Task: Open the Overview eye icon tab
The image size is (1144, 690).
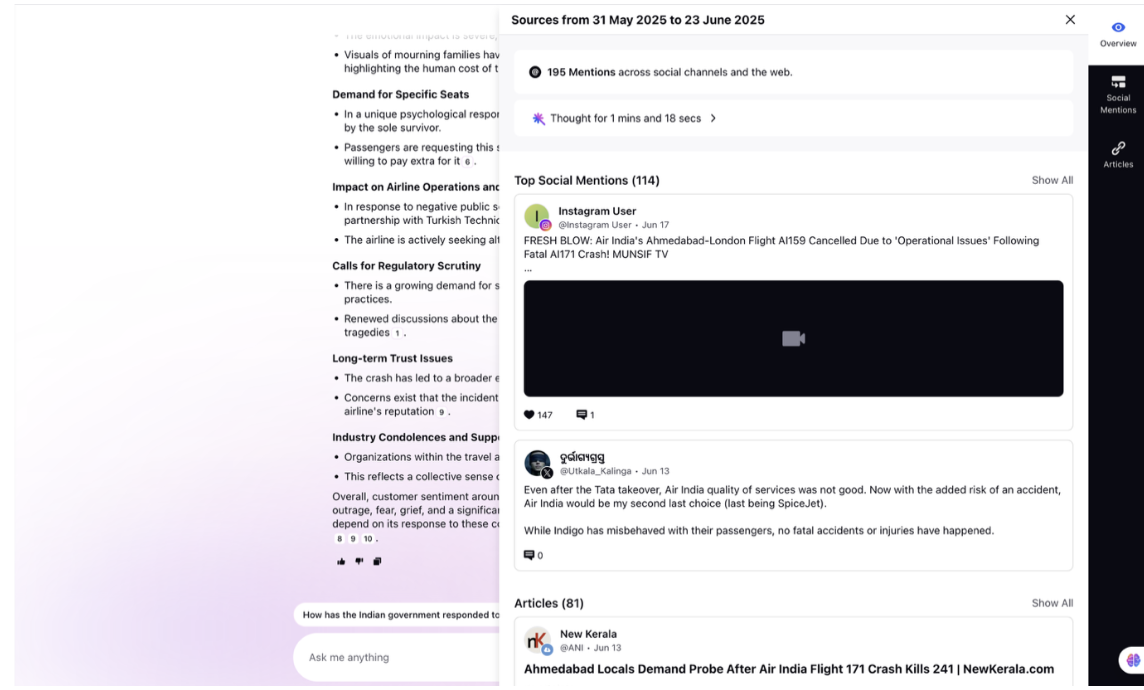Action: (x=1118, y=34)
